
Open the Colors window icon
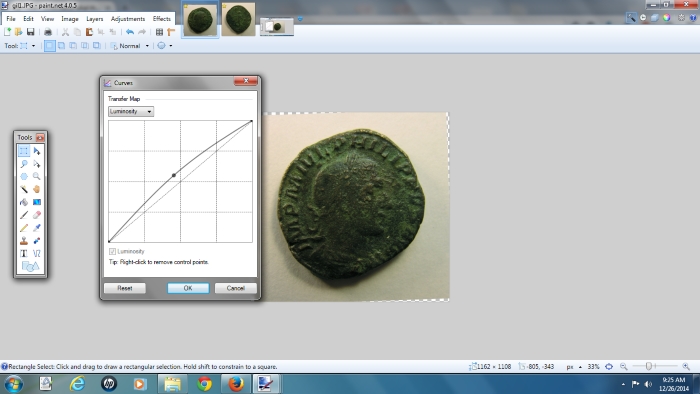tap(667, 17)
